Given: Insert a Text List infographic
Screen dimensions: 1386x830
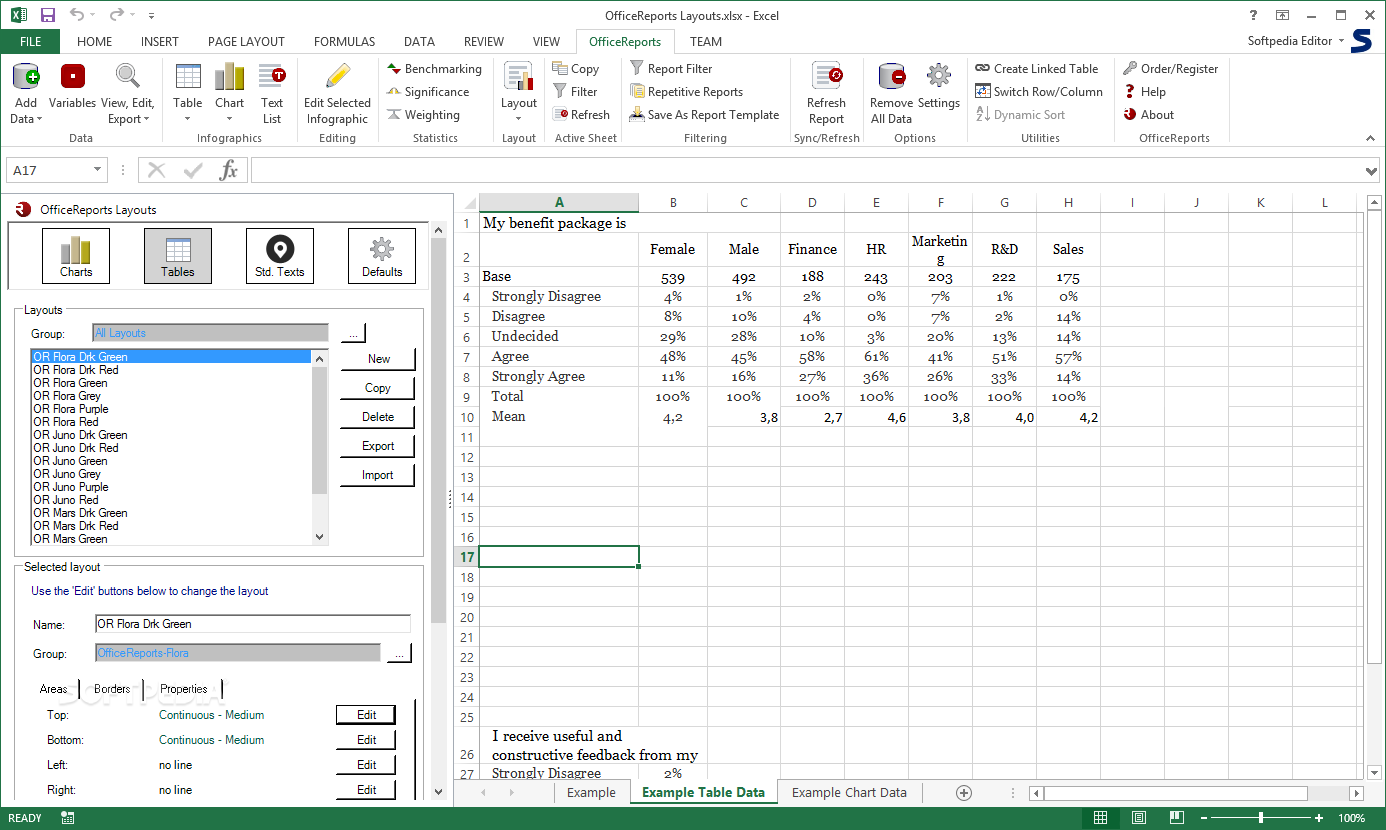Looking at the screenshot, I should tap(272, 77).
